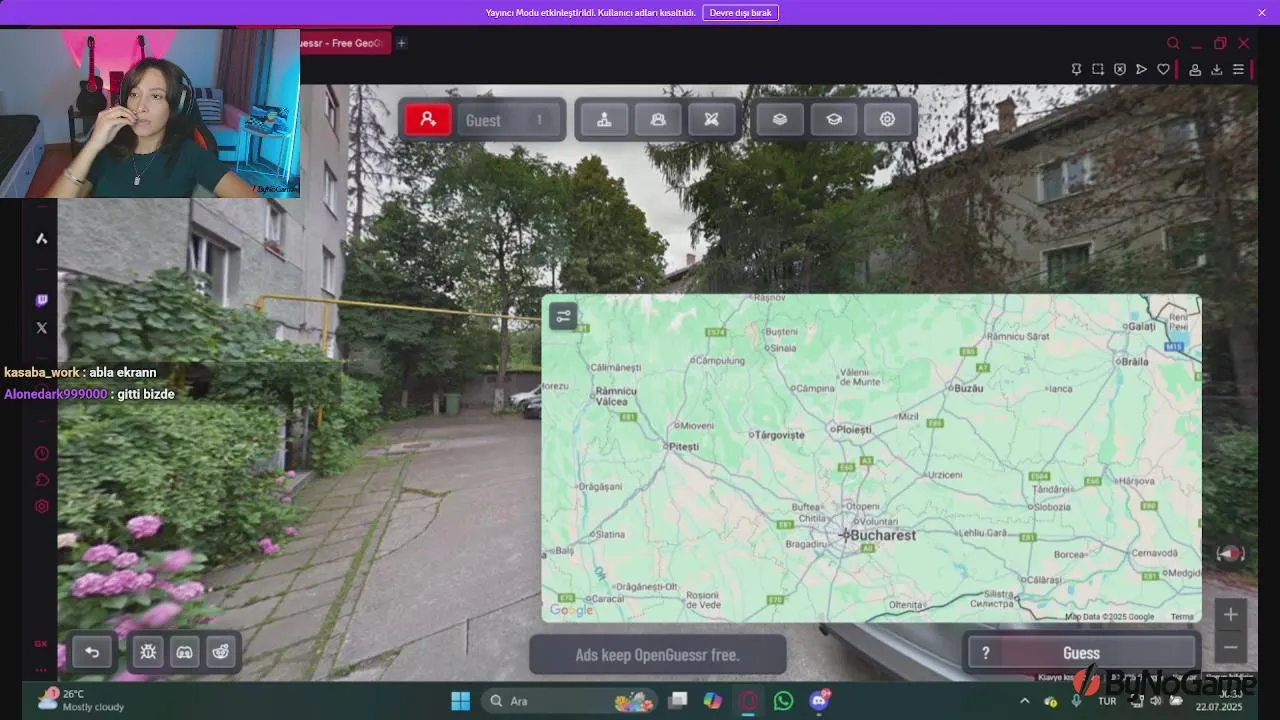Click Târgoviște label on the map

[781, 435]
